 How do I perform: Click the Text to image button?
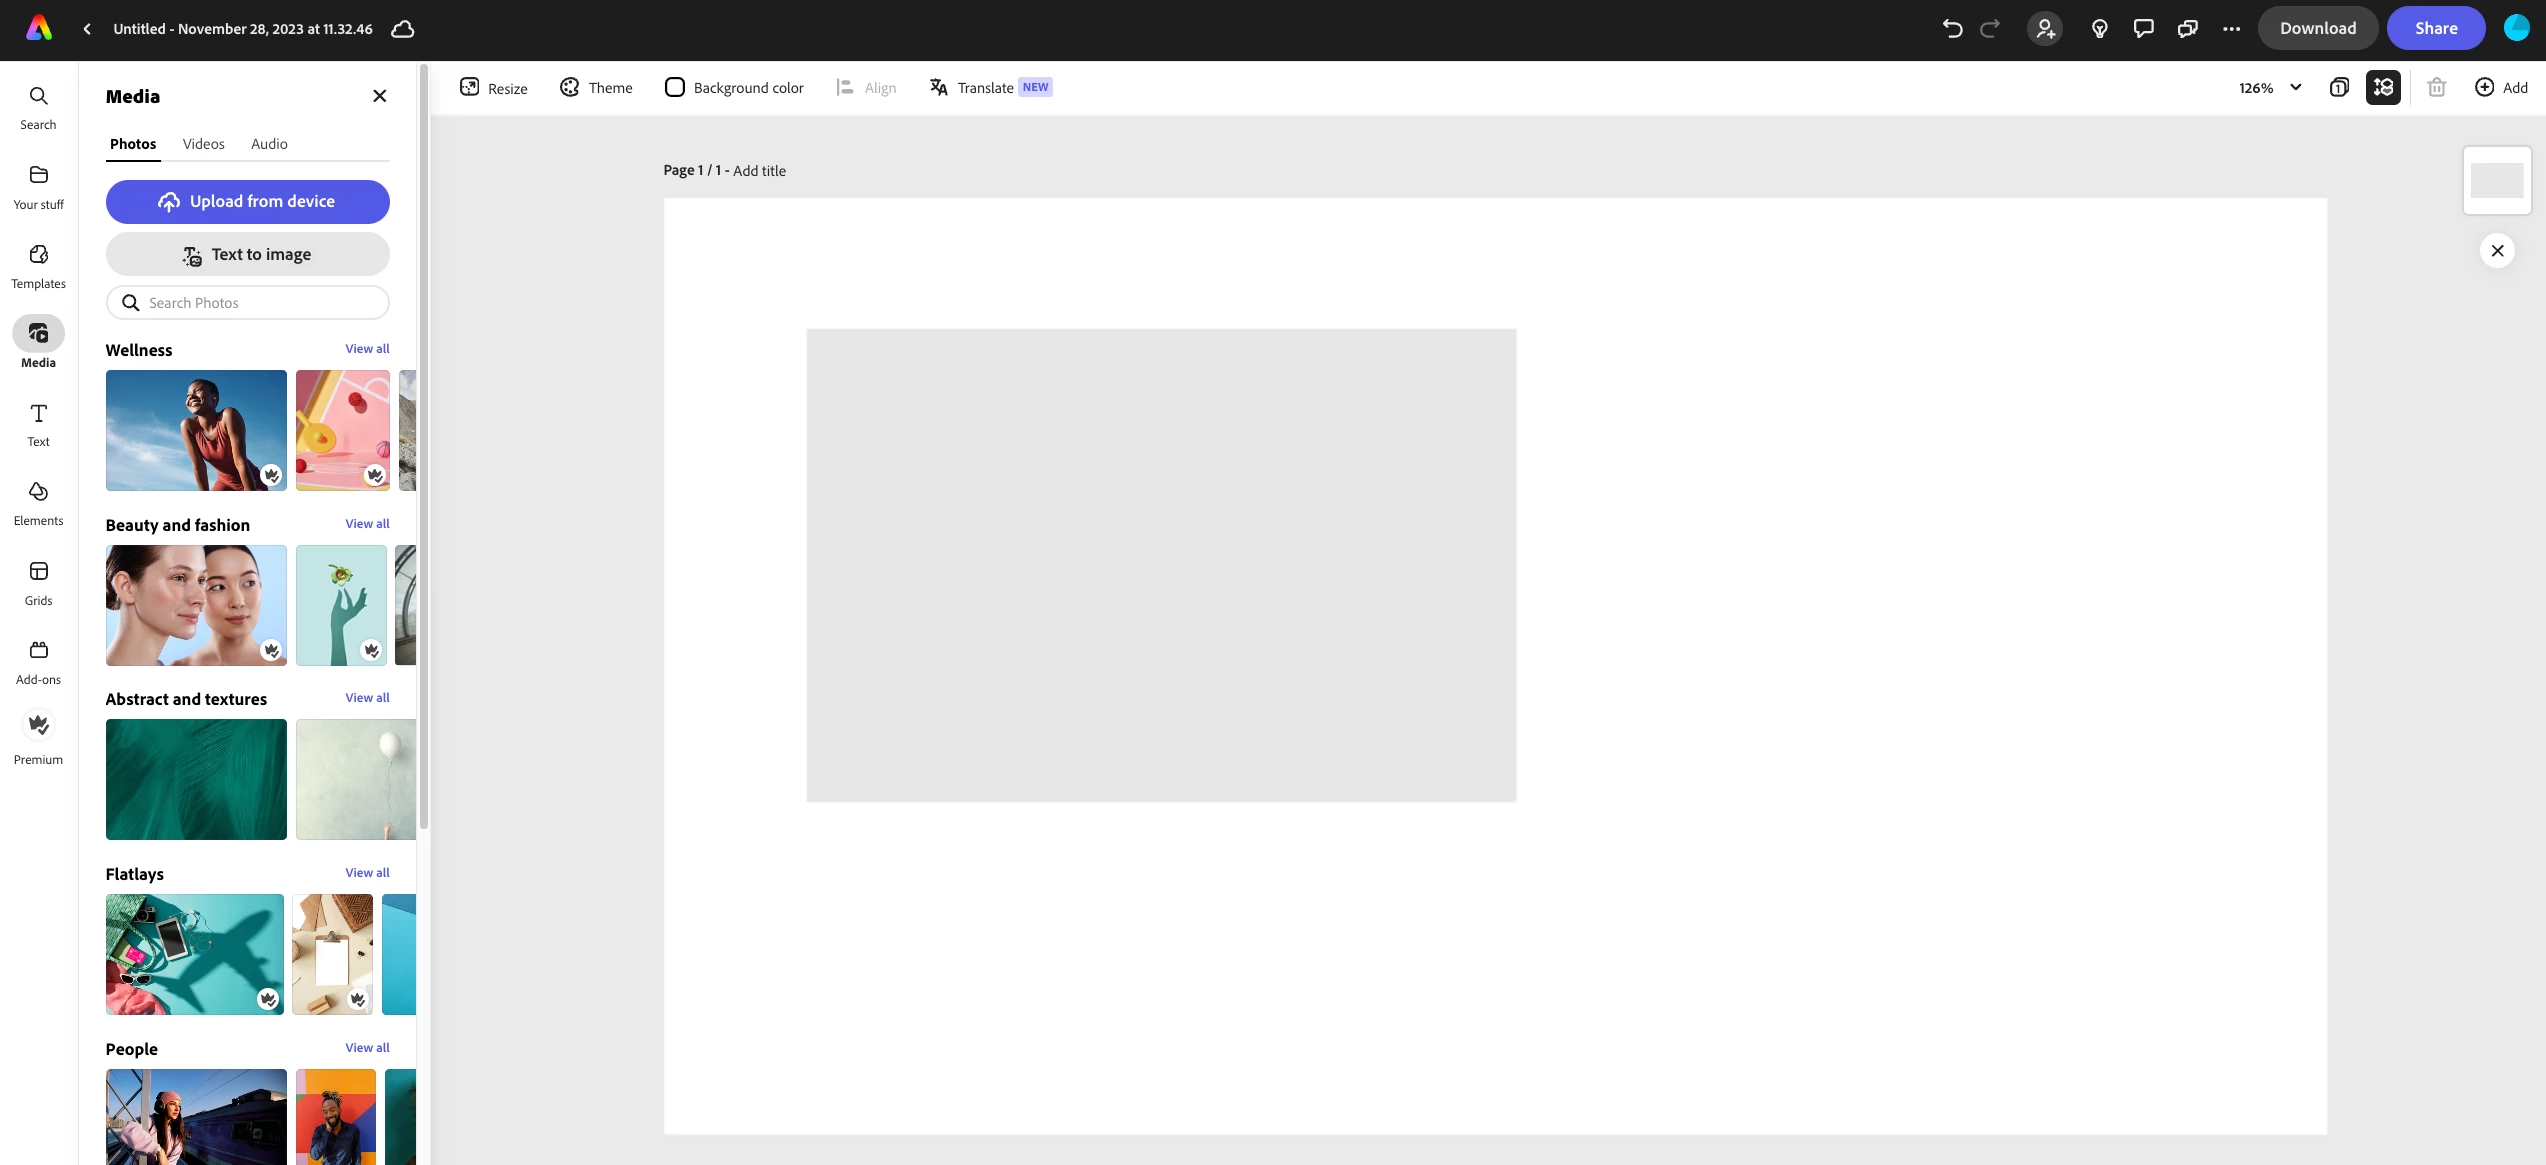(247, 255)
